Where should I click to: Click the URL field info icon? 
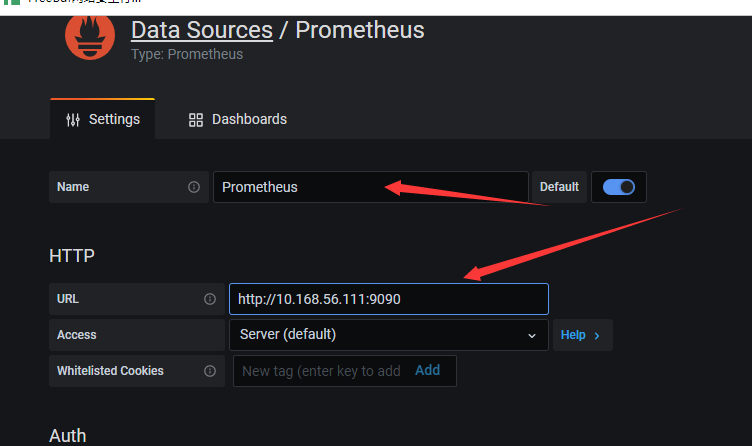tap(210, 299)
